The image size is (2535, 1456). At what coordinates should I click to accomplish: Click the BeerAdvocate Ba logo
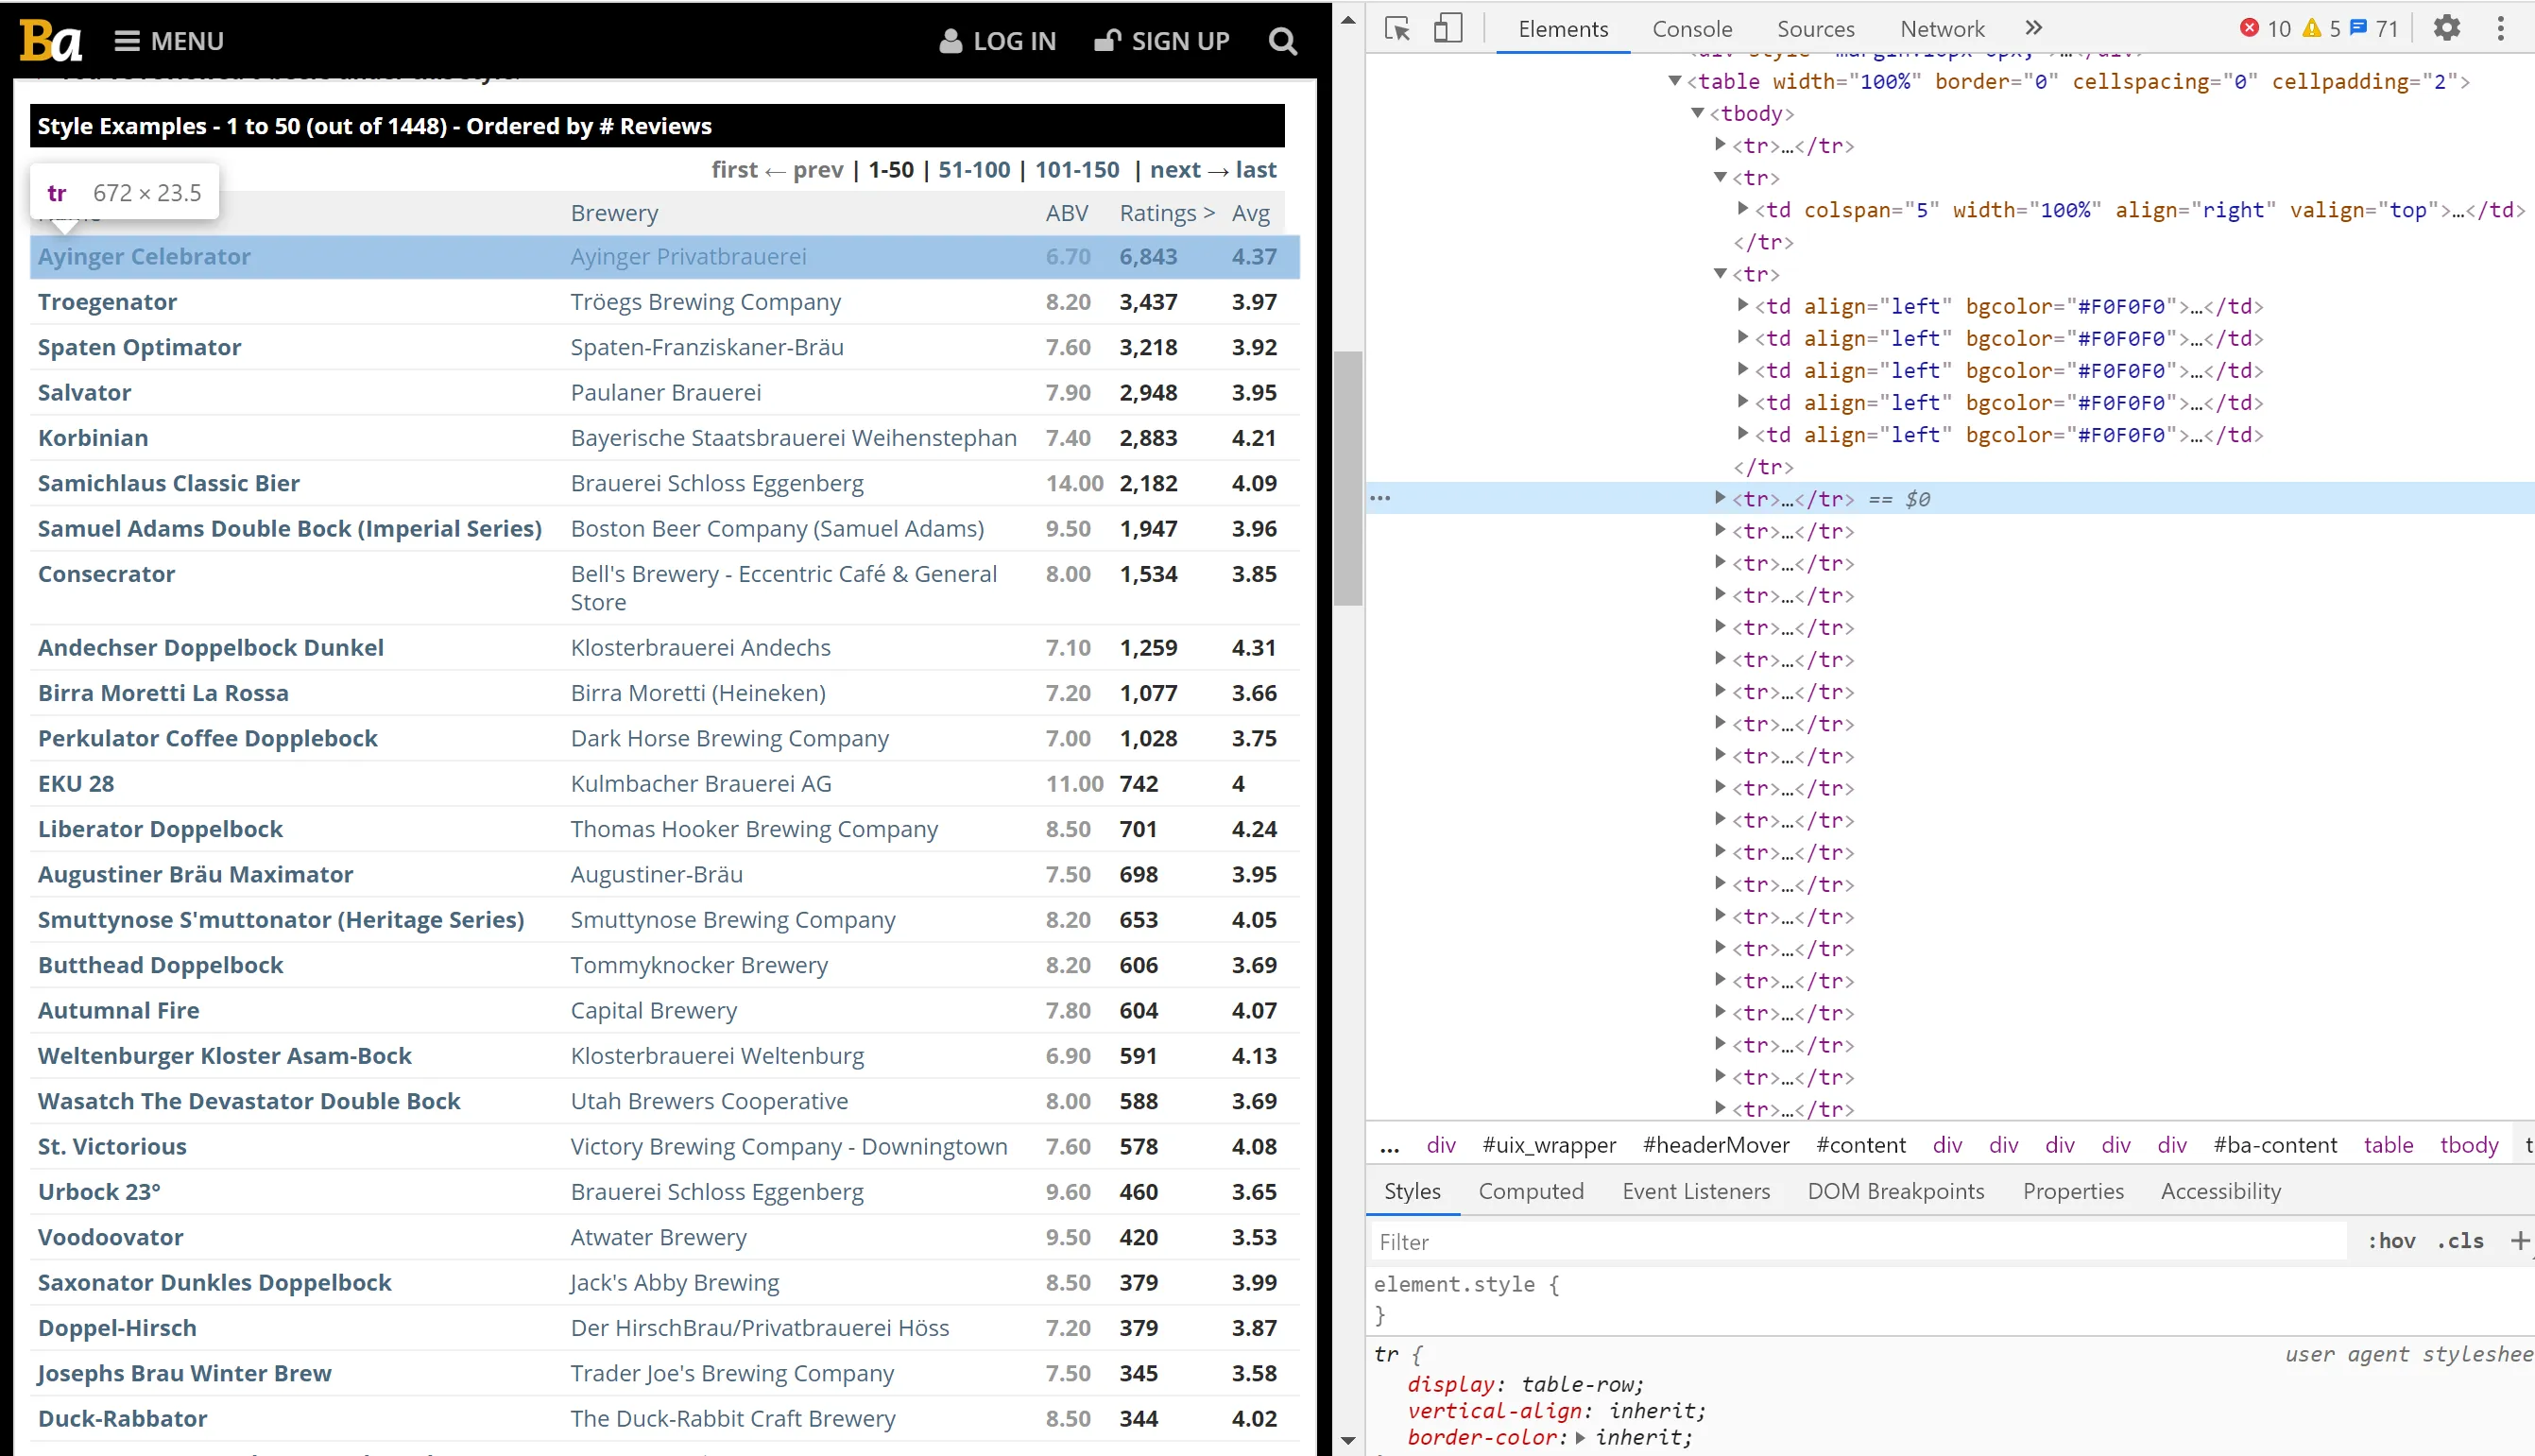coord(50,42)
